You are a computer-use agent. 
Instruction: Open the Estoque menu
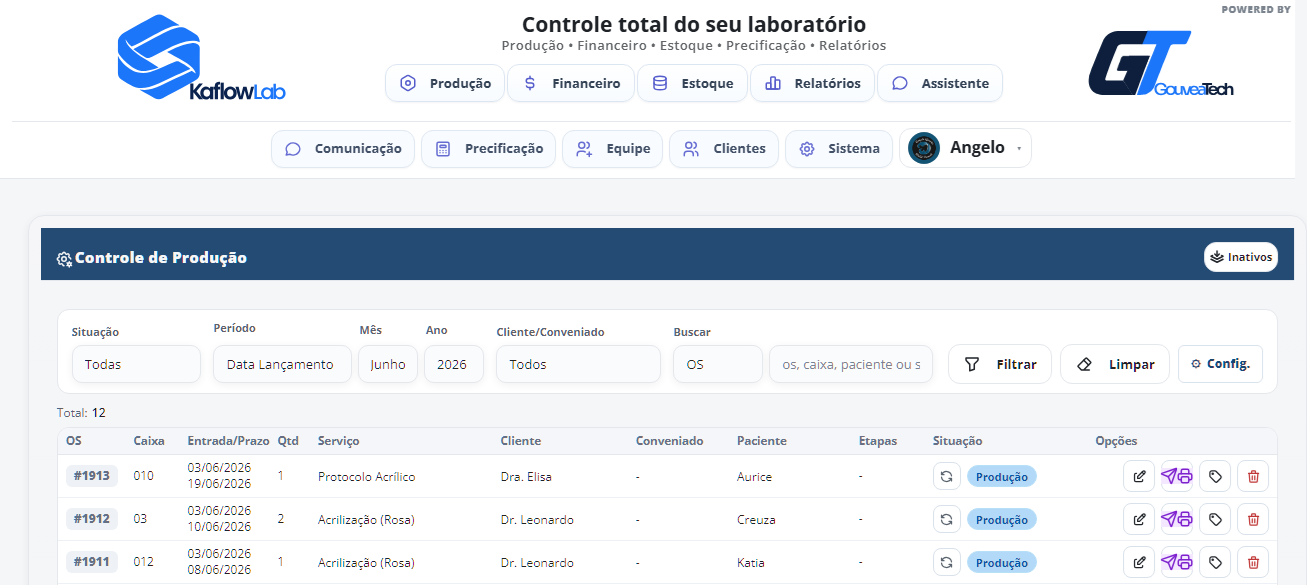click(692, 83)
